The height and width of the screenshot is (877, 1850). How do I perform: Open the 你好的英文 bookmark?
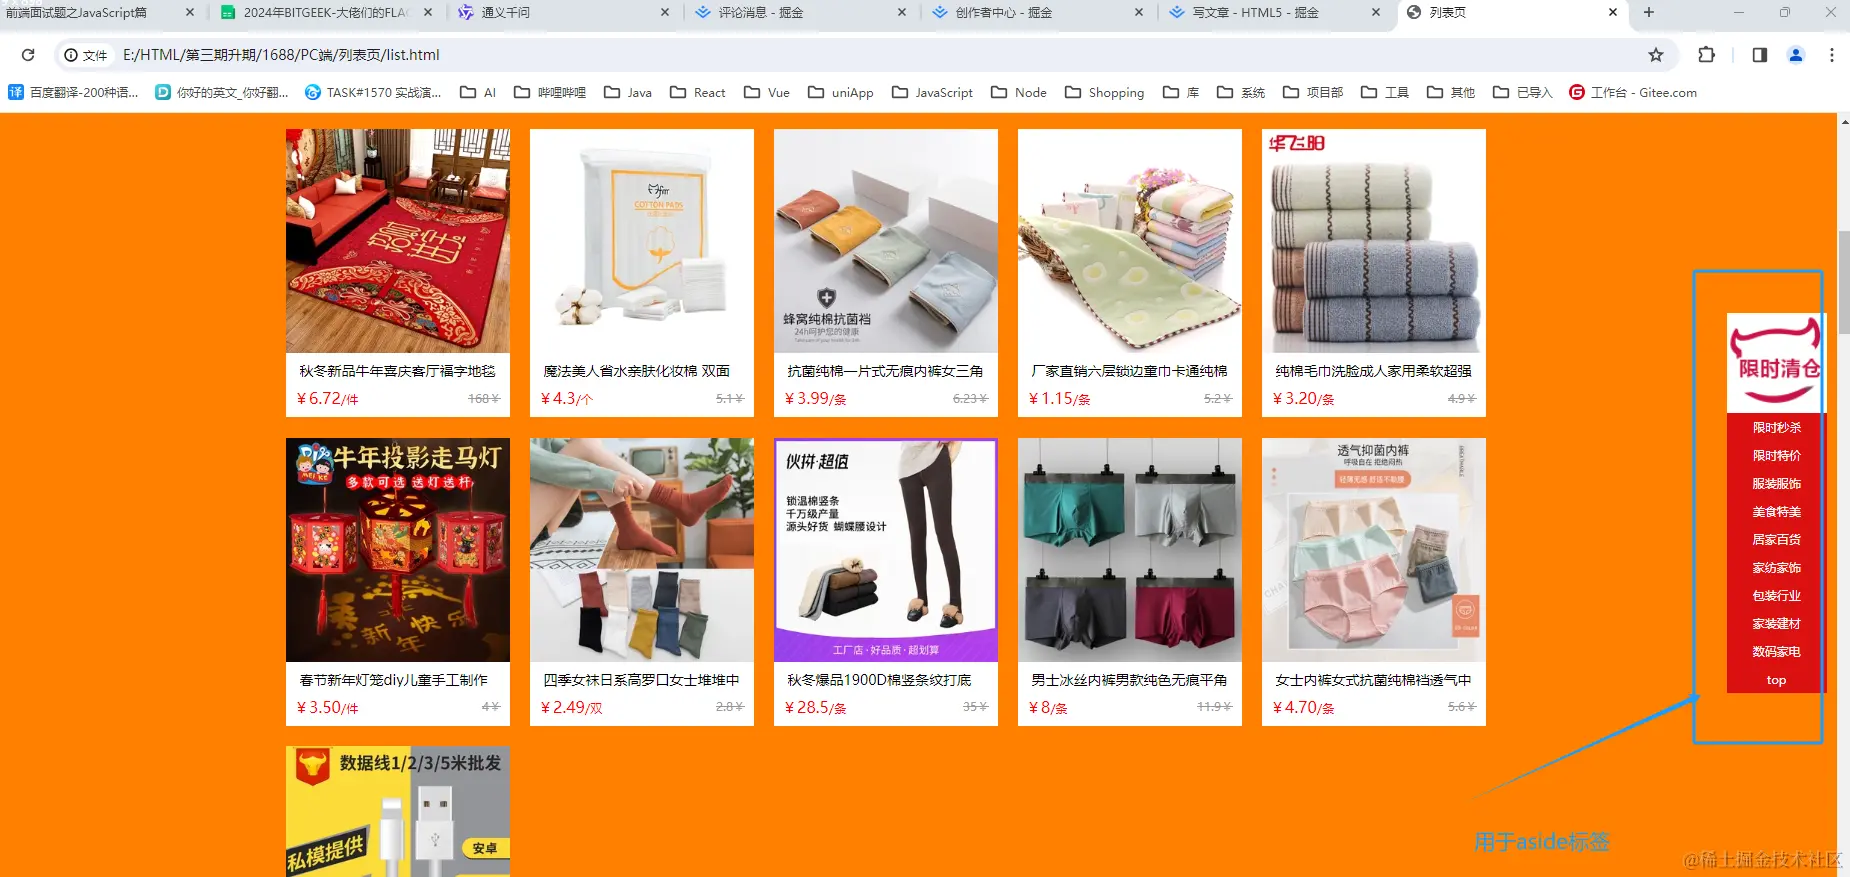(221, 92)
